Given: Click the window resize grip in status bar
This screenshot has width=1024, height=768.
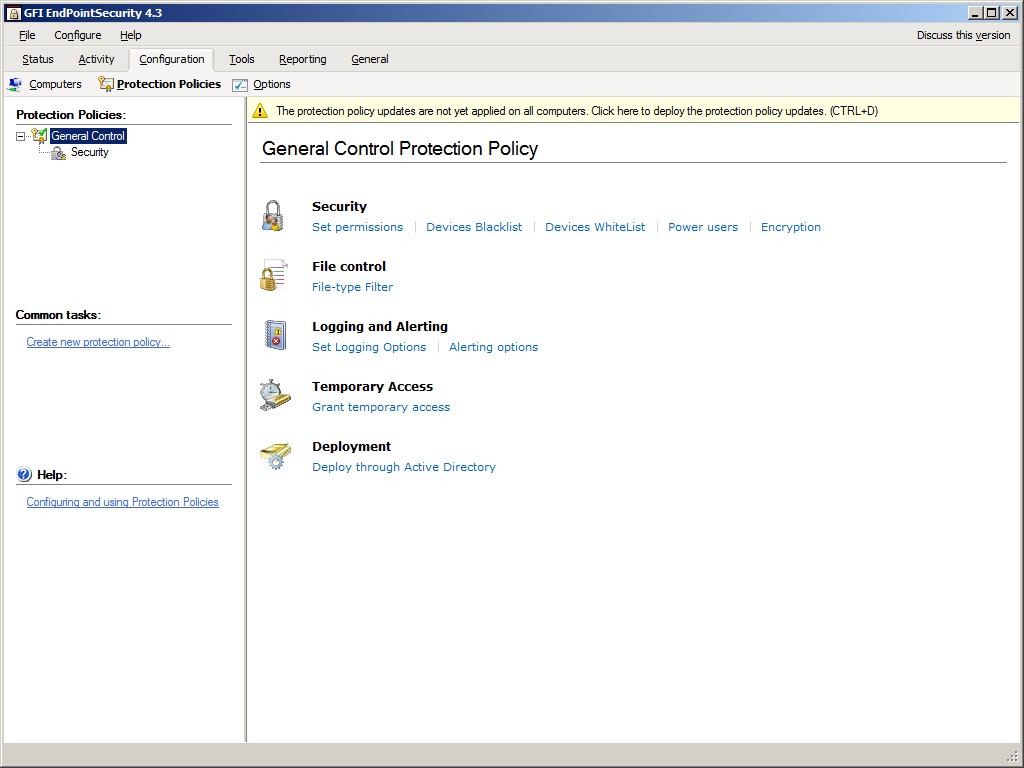Looking at the screenshot, I should (x=1012, y=756).
